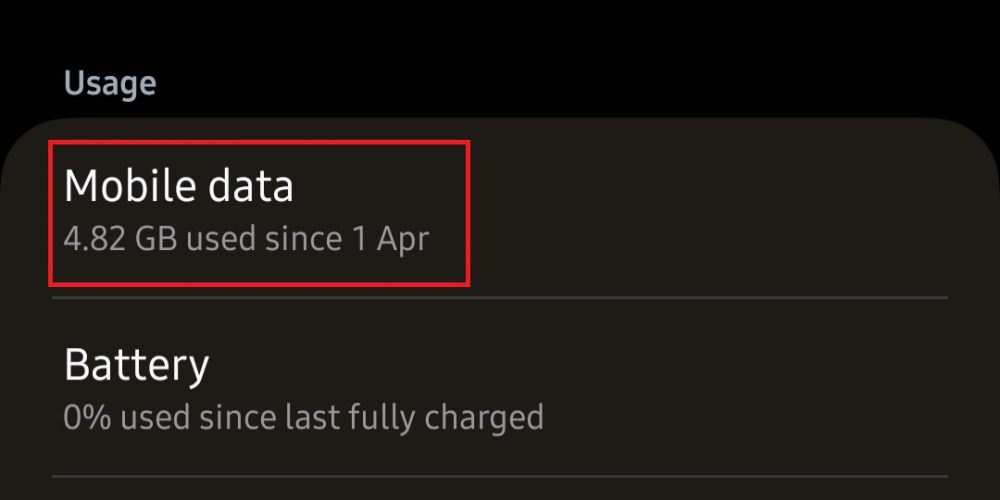Click "4.82 GB used since 1 Apr" subtitle
The height and width of the screenshot is (500, 1000).
[x=246, y=240]
